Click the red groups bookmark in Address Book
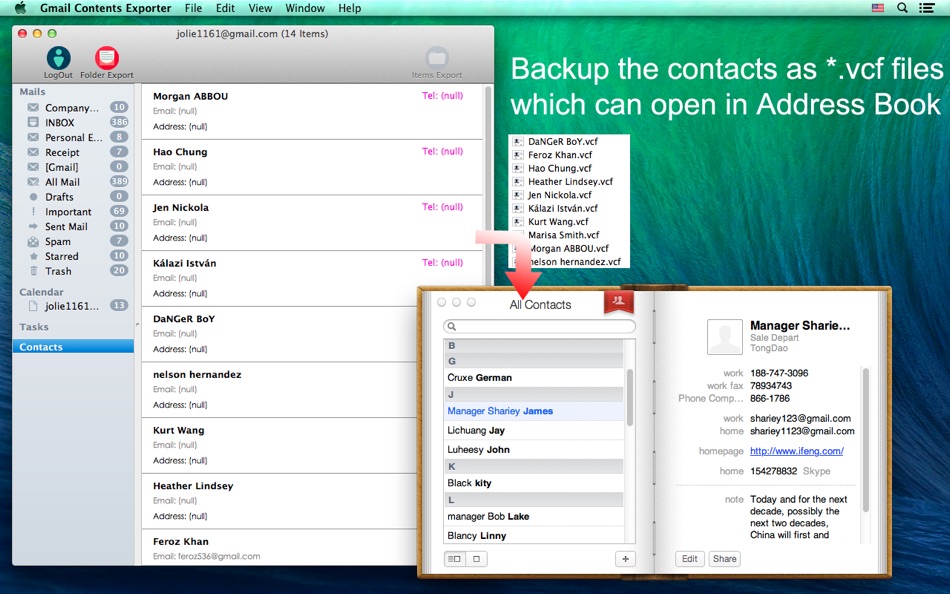 tap(618, 301)
